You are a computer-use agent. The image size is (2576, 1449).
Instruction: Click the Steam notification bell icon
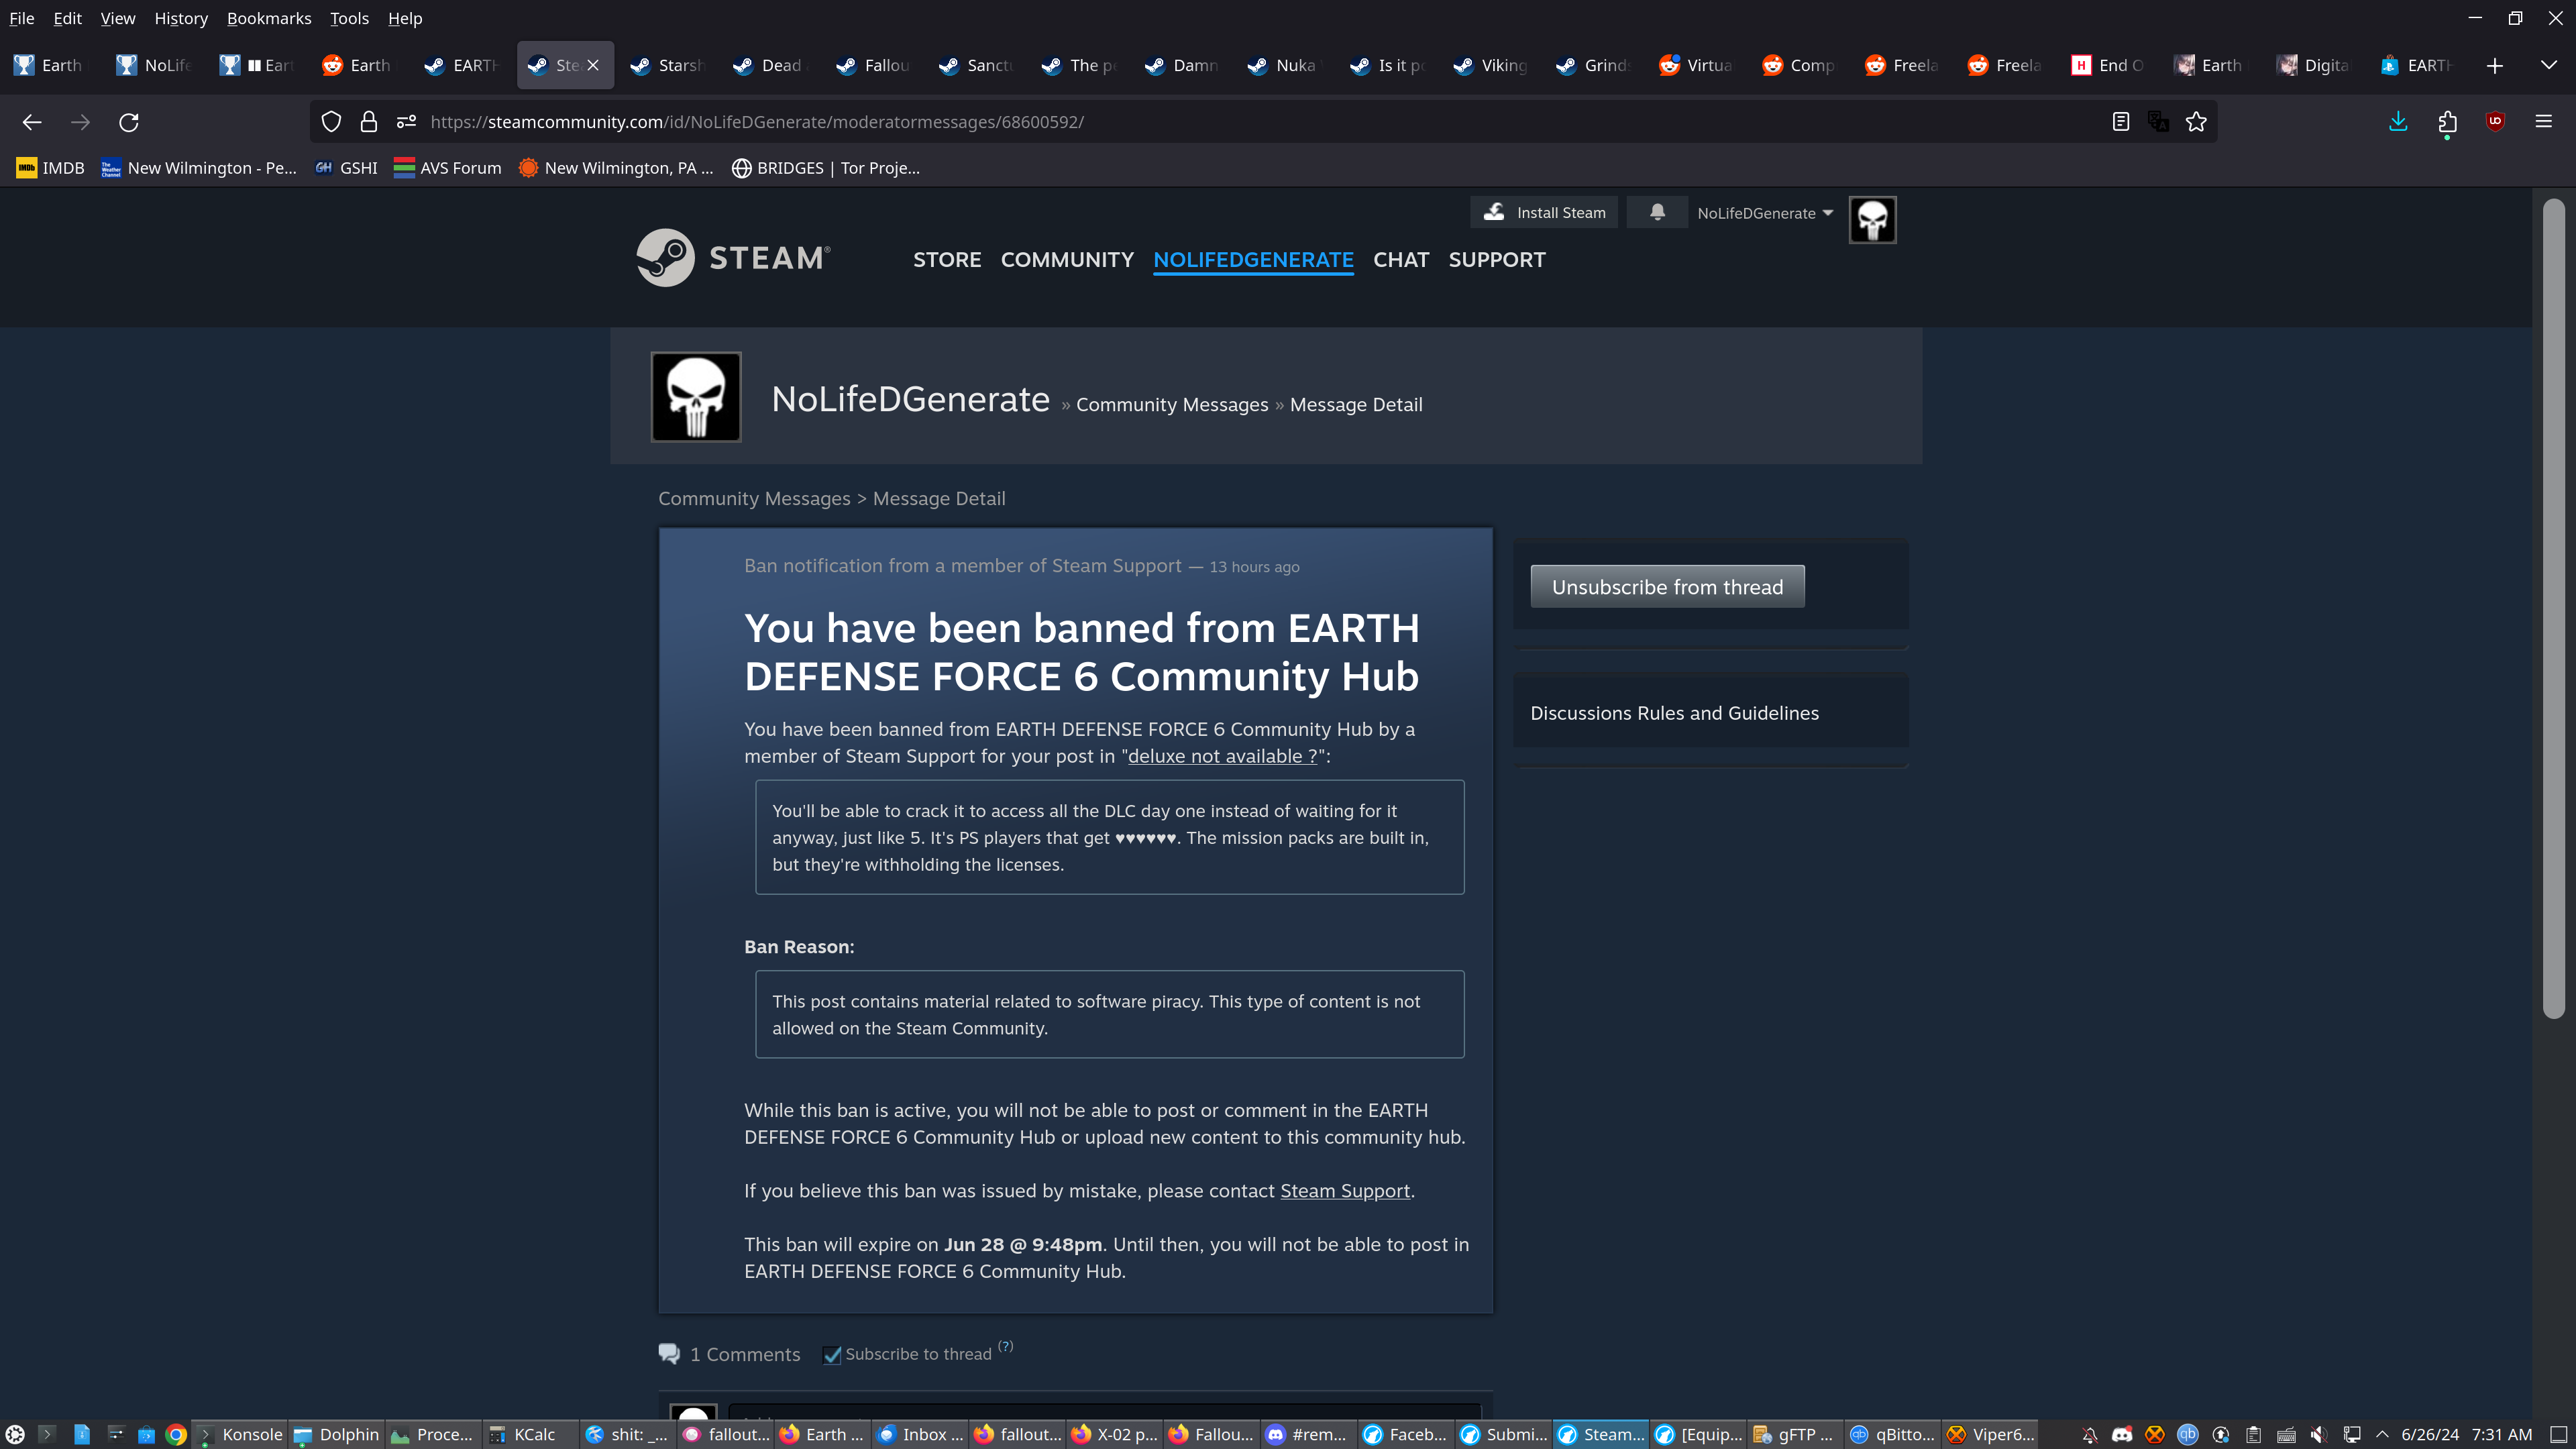(1657, 212)
